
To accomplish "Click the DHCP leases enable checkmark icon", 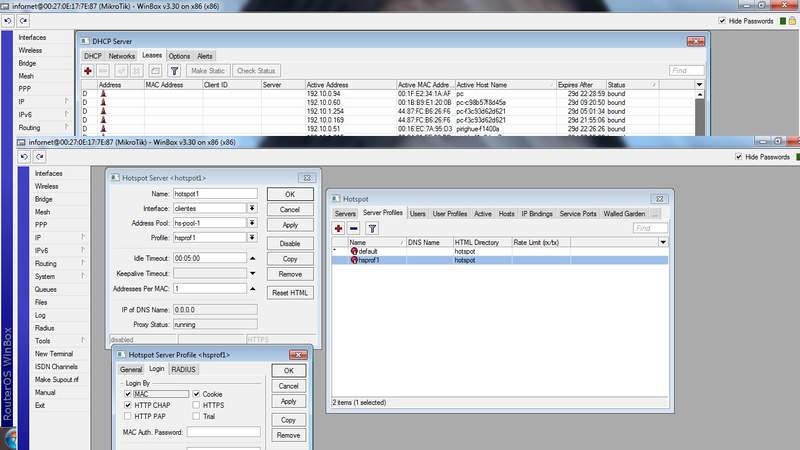I will click(121, 71).
